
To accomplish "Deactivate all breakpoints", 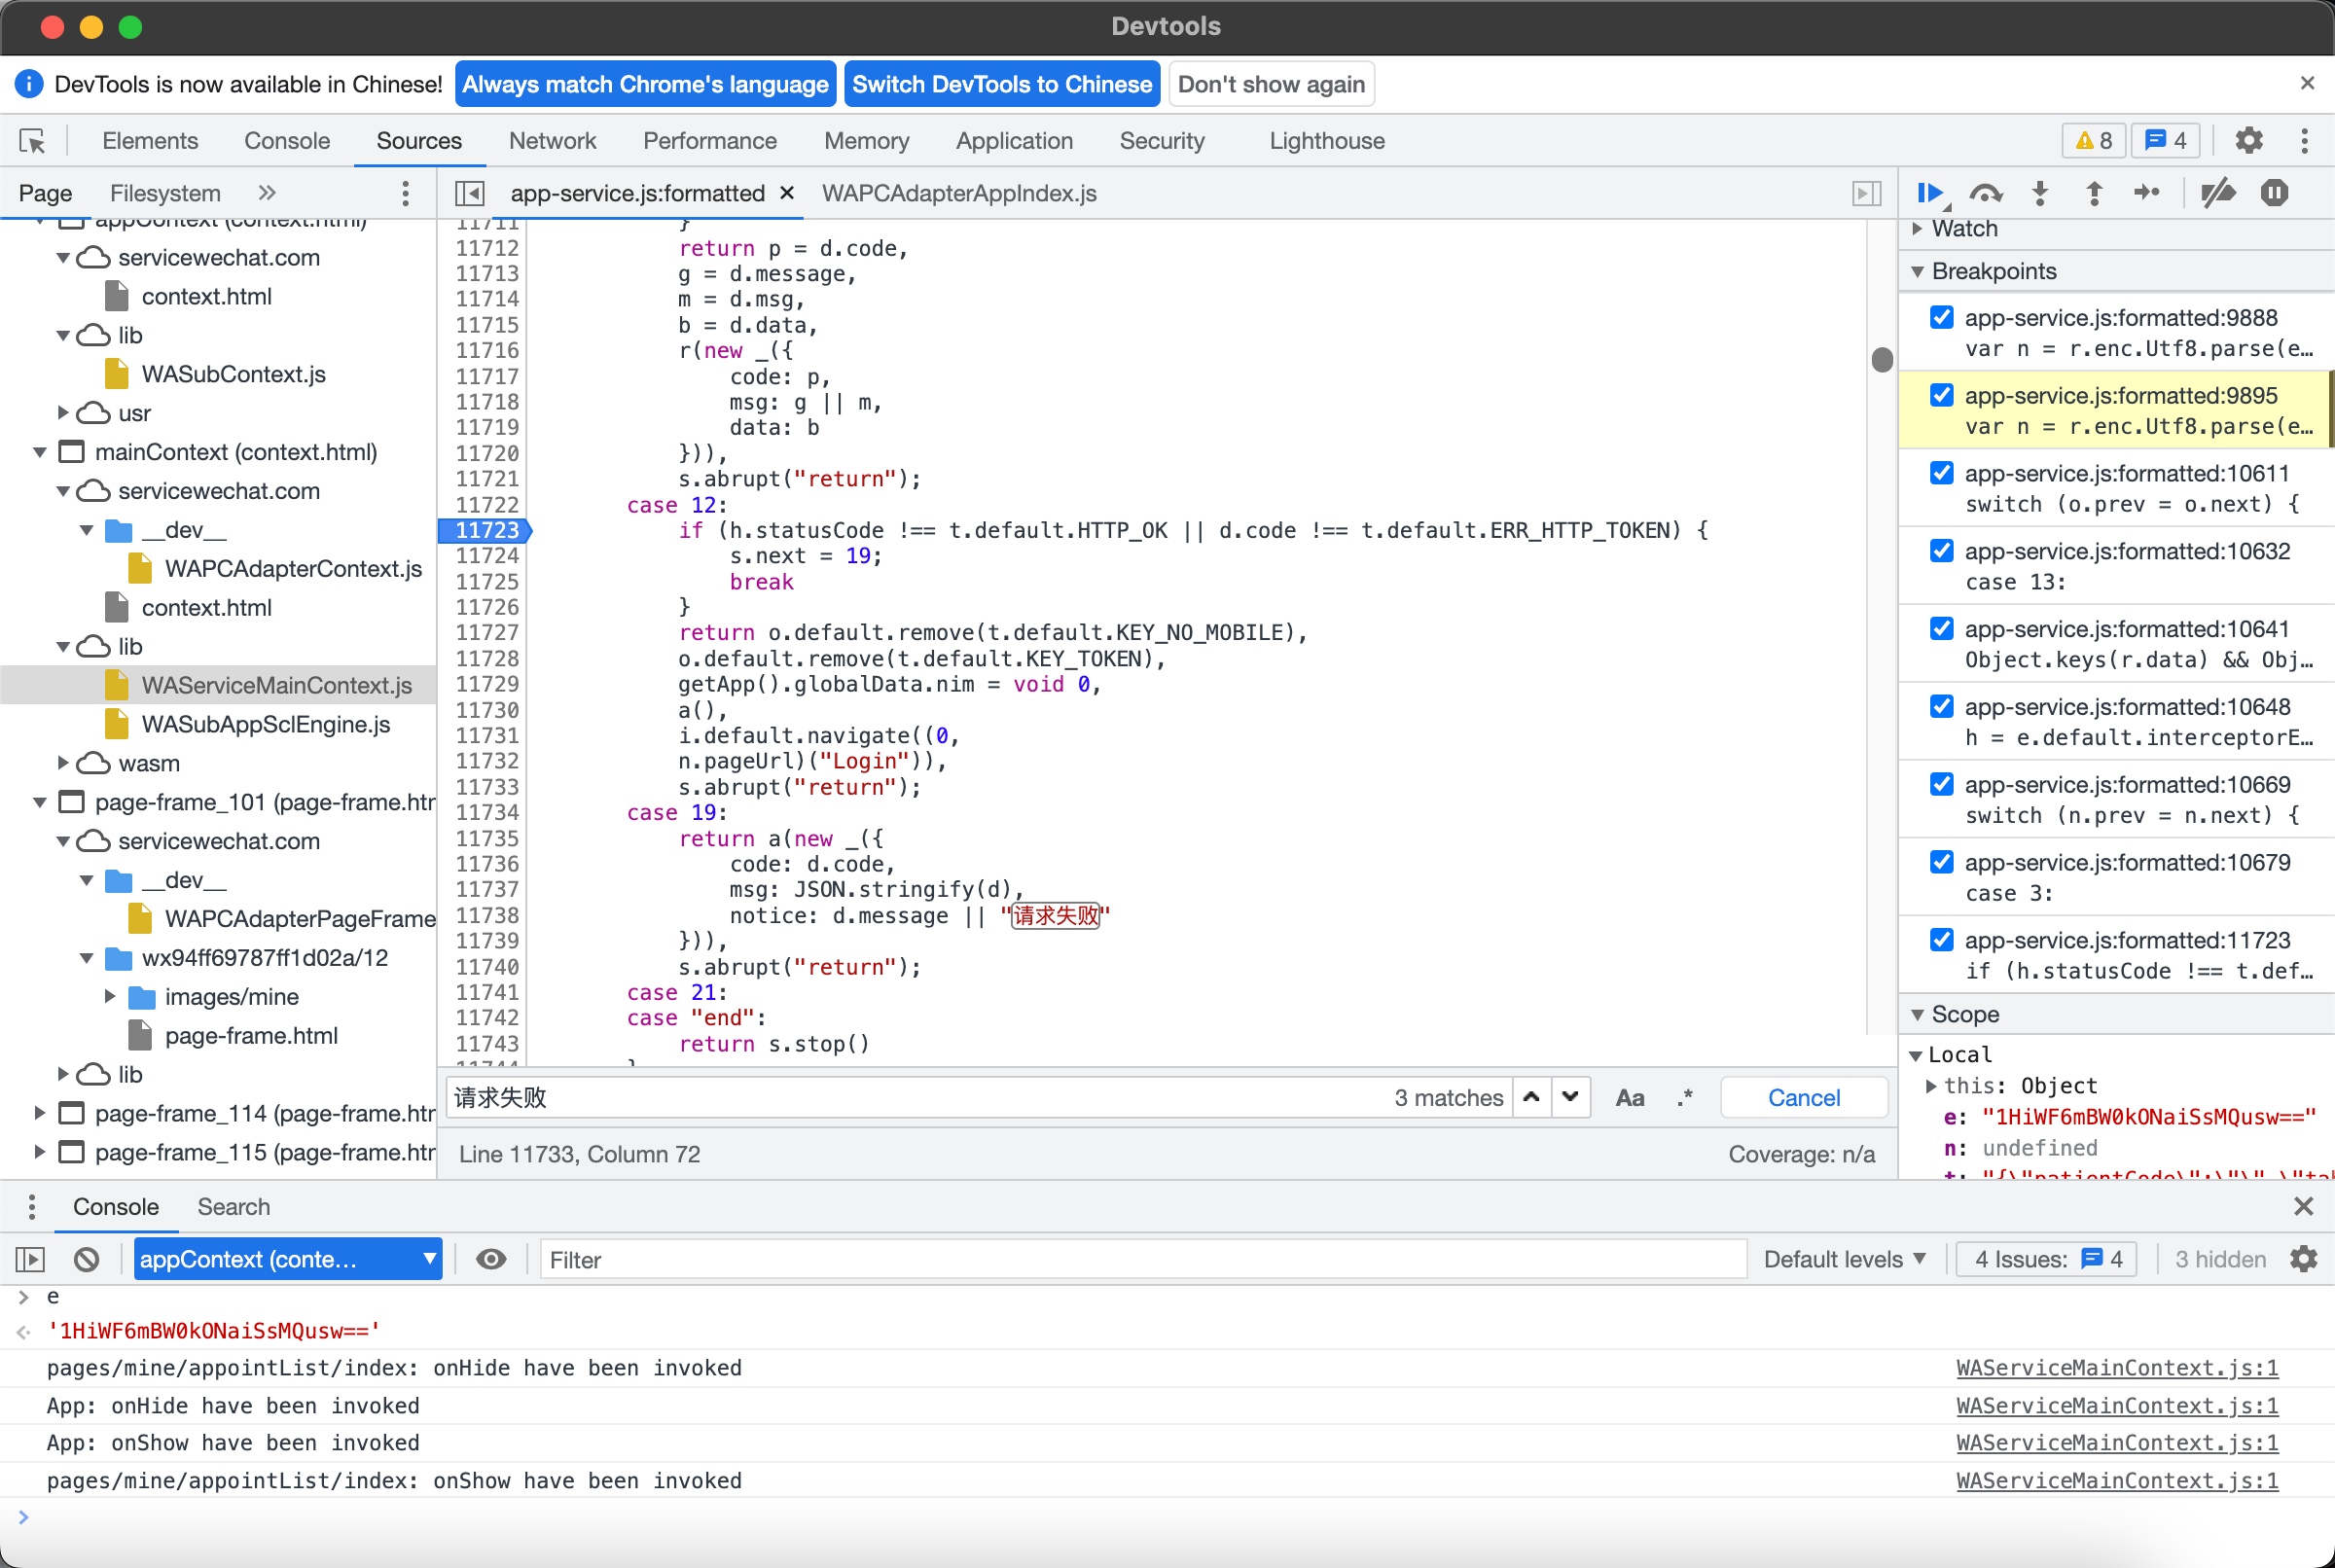I will (x=2218, y=193).
